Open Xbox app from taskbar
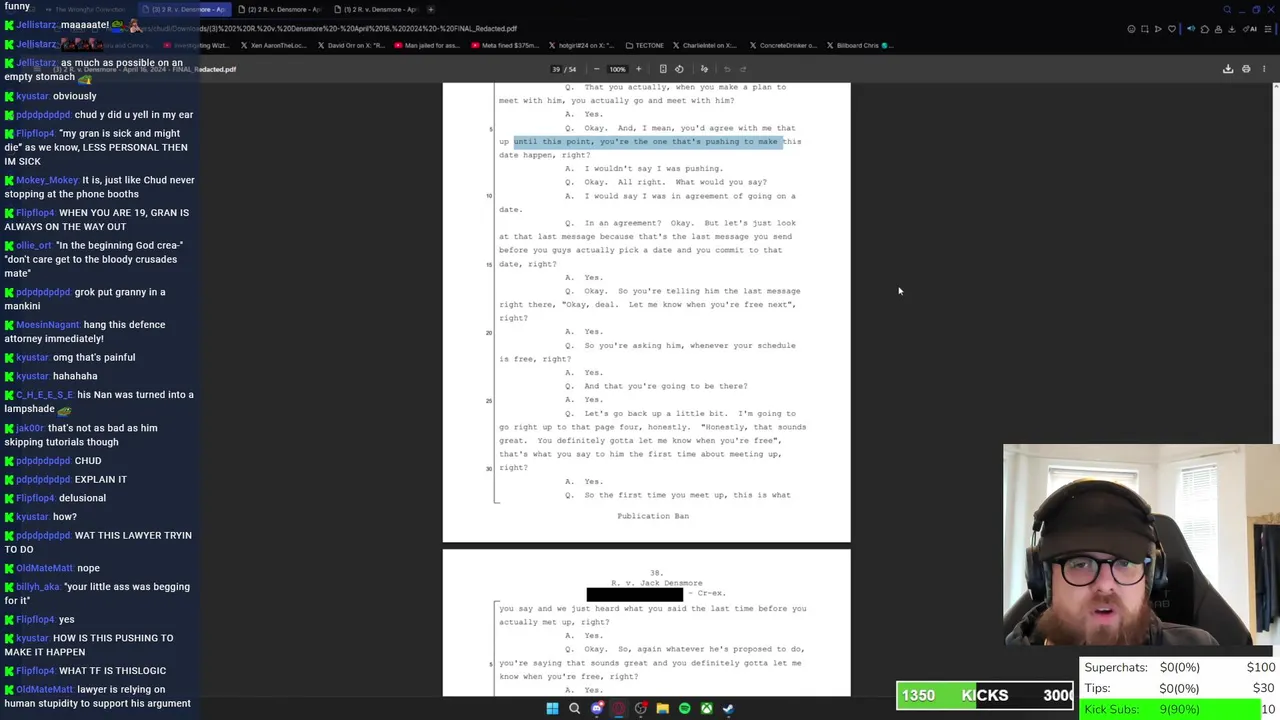The image size is (1280, 720). 706,708
